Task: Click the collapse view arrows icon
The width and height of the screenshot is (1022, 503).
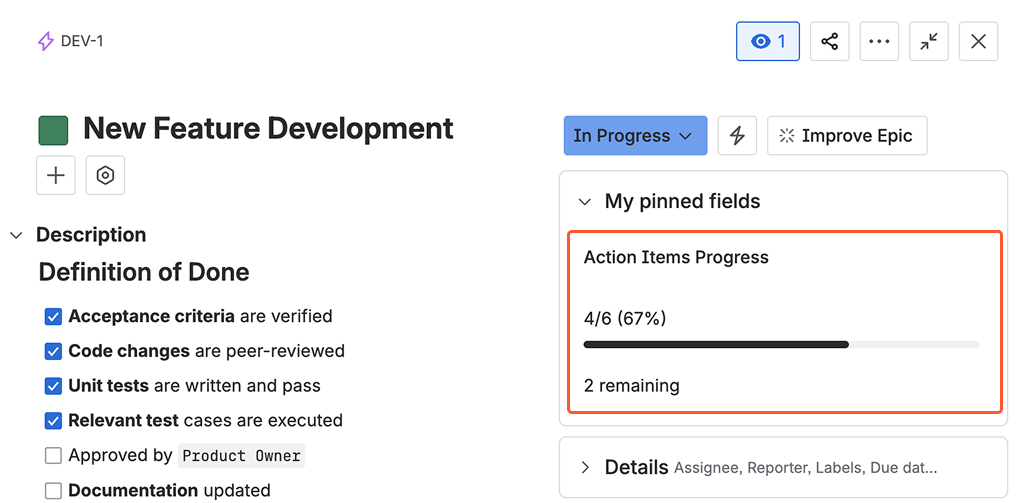Action: click(929, 42)
